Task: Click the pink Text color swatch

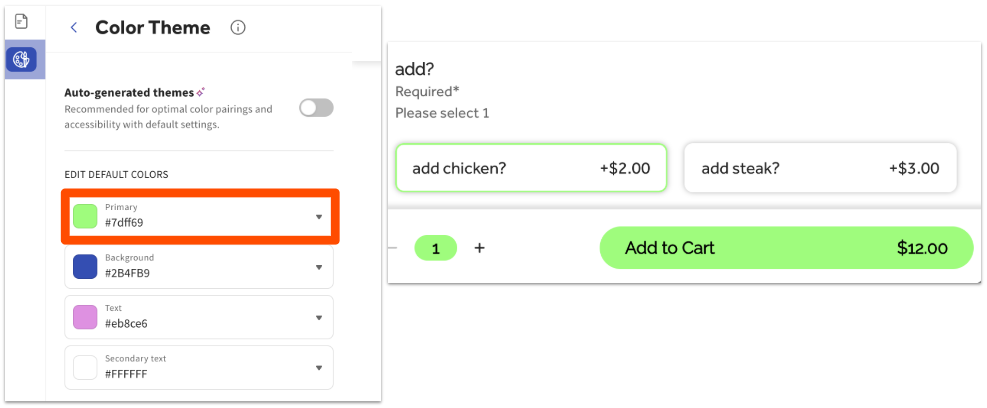Action: tap(86, 317)
